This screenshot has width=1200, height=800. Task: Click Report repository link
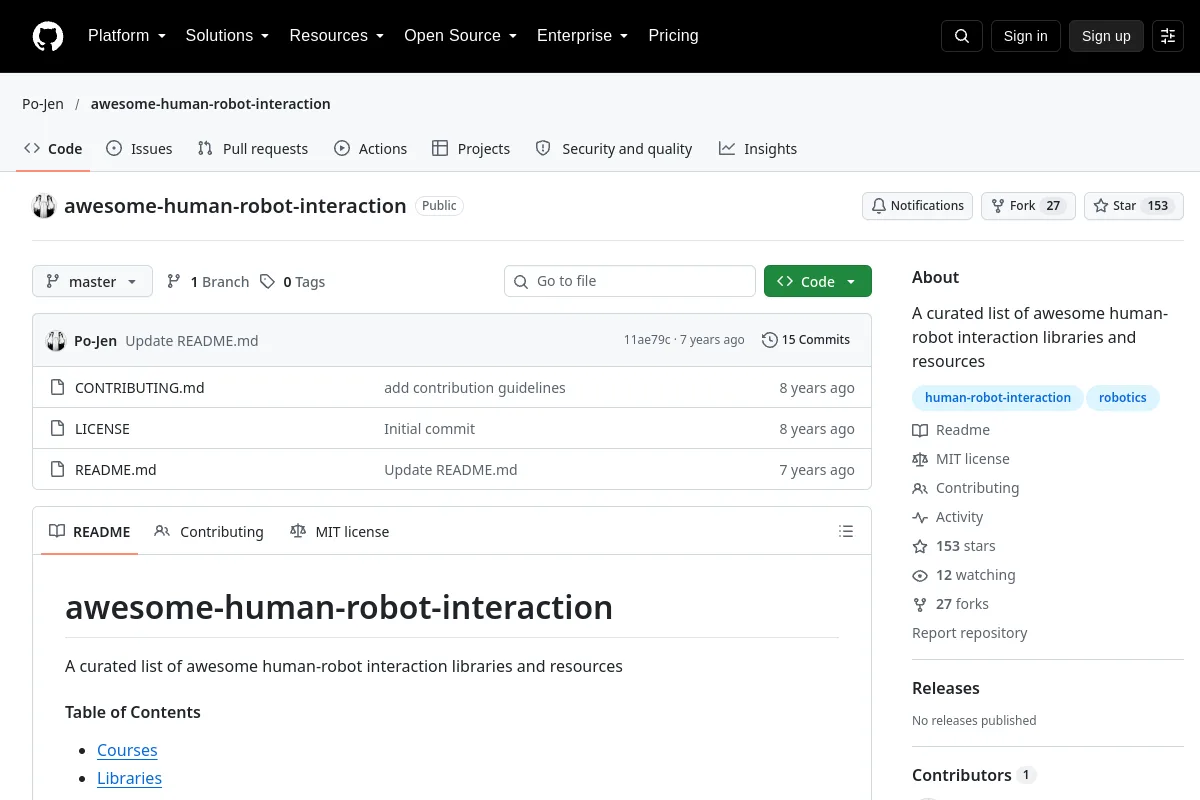point(969,633)
